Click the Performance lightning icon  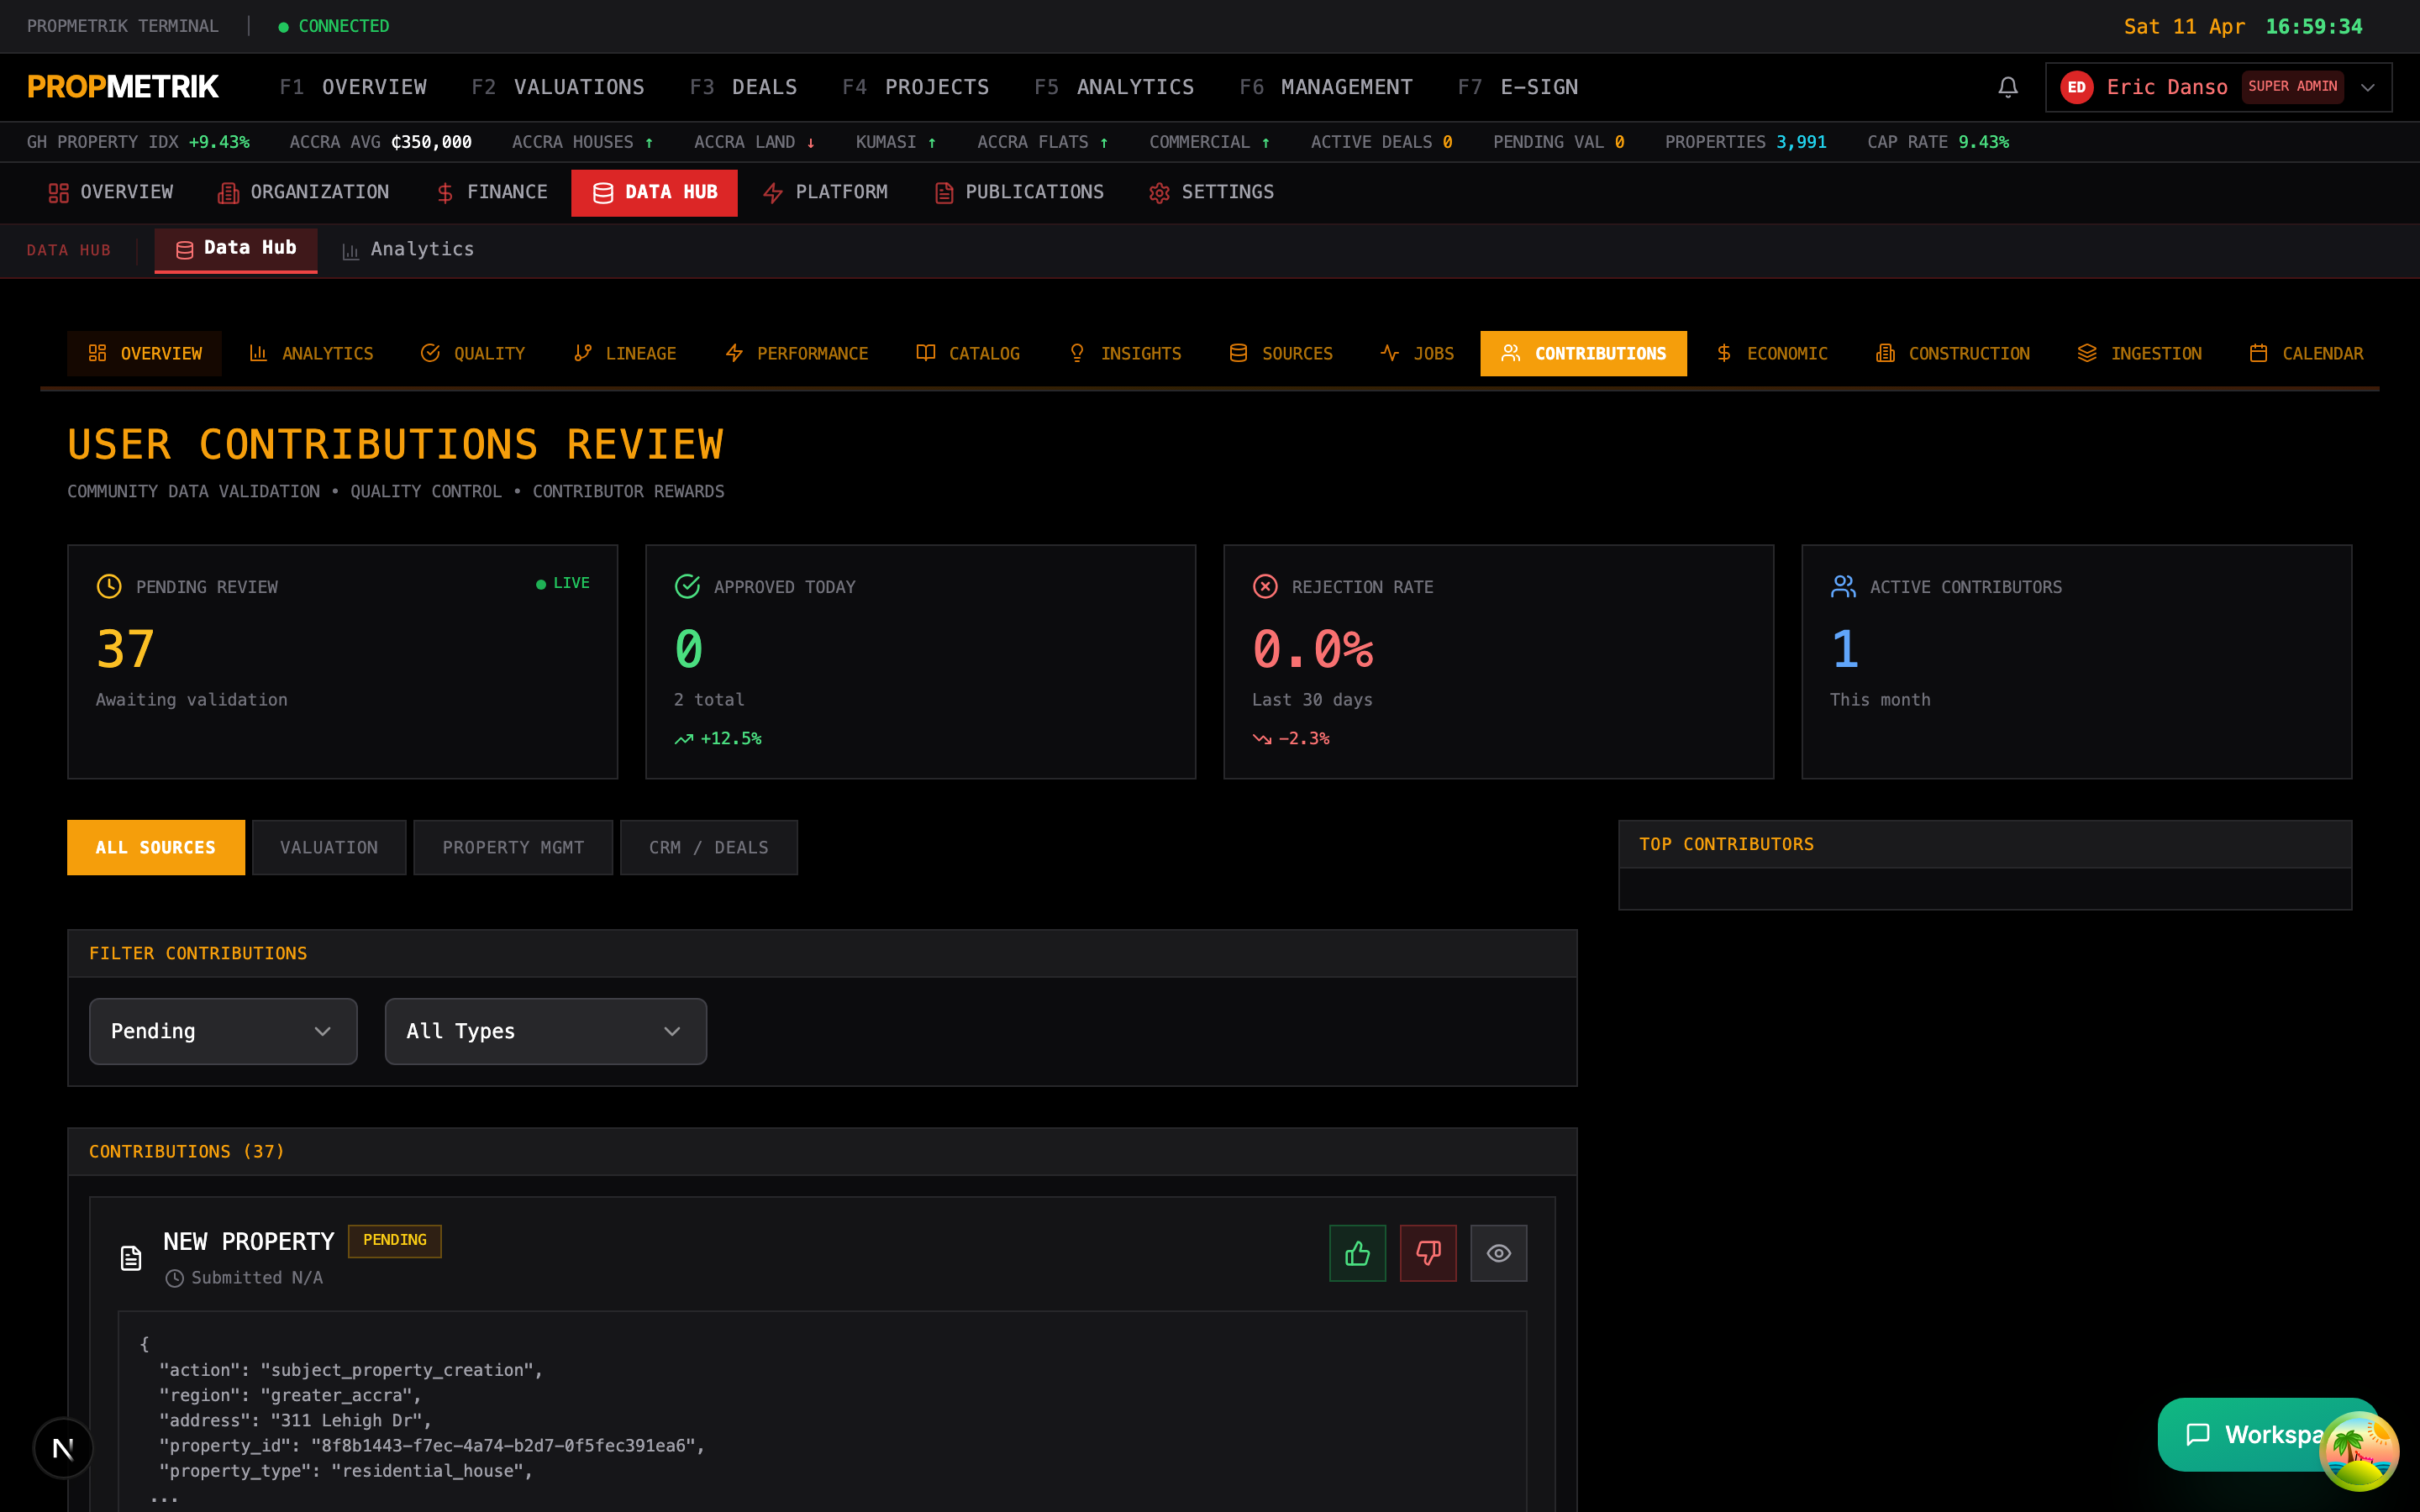pos(734,353)
